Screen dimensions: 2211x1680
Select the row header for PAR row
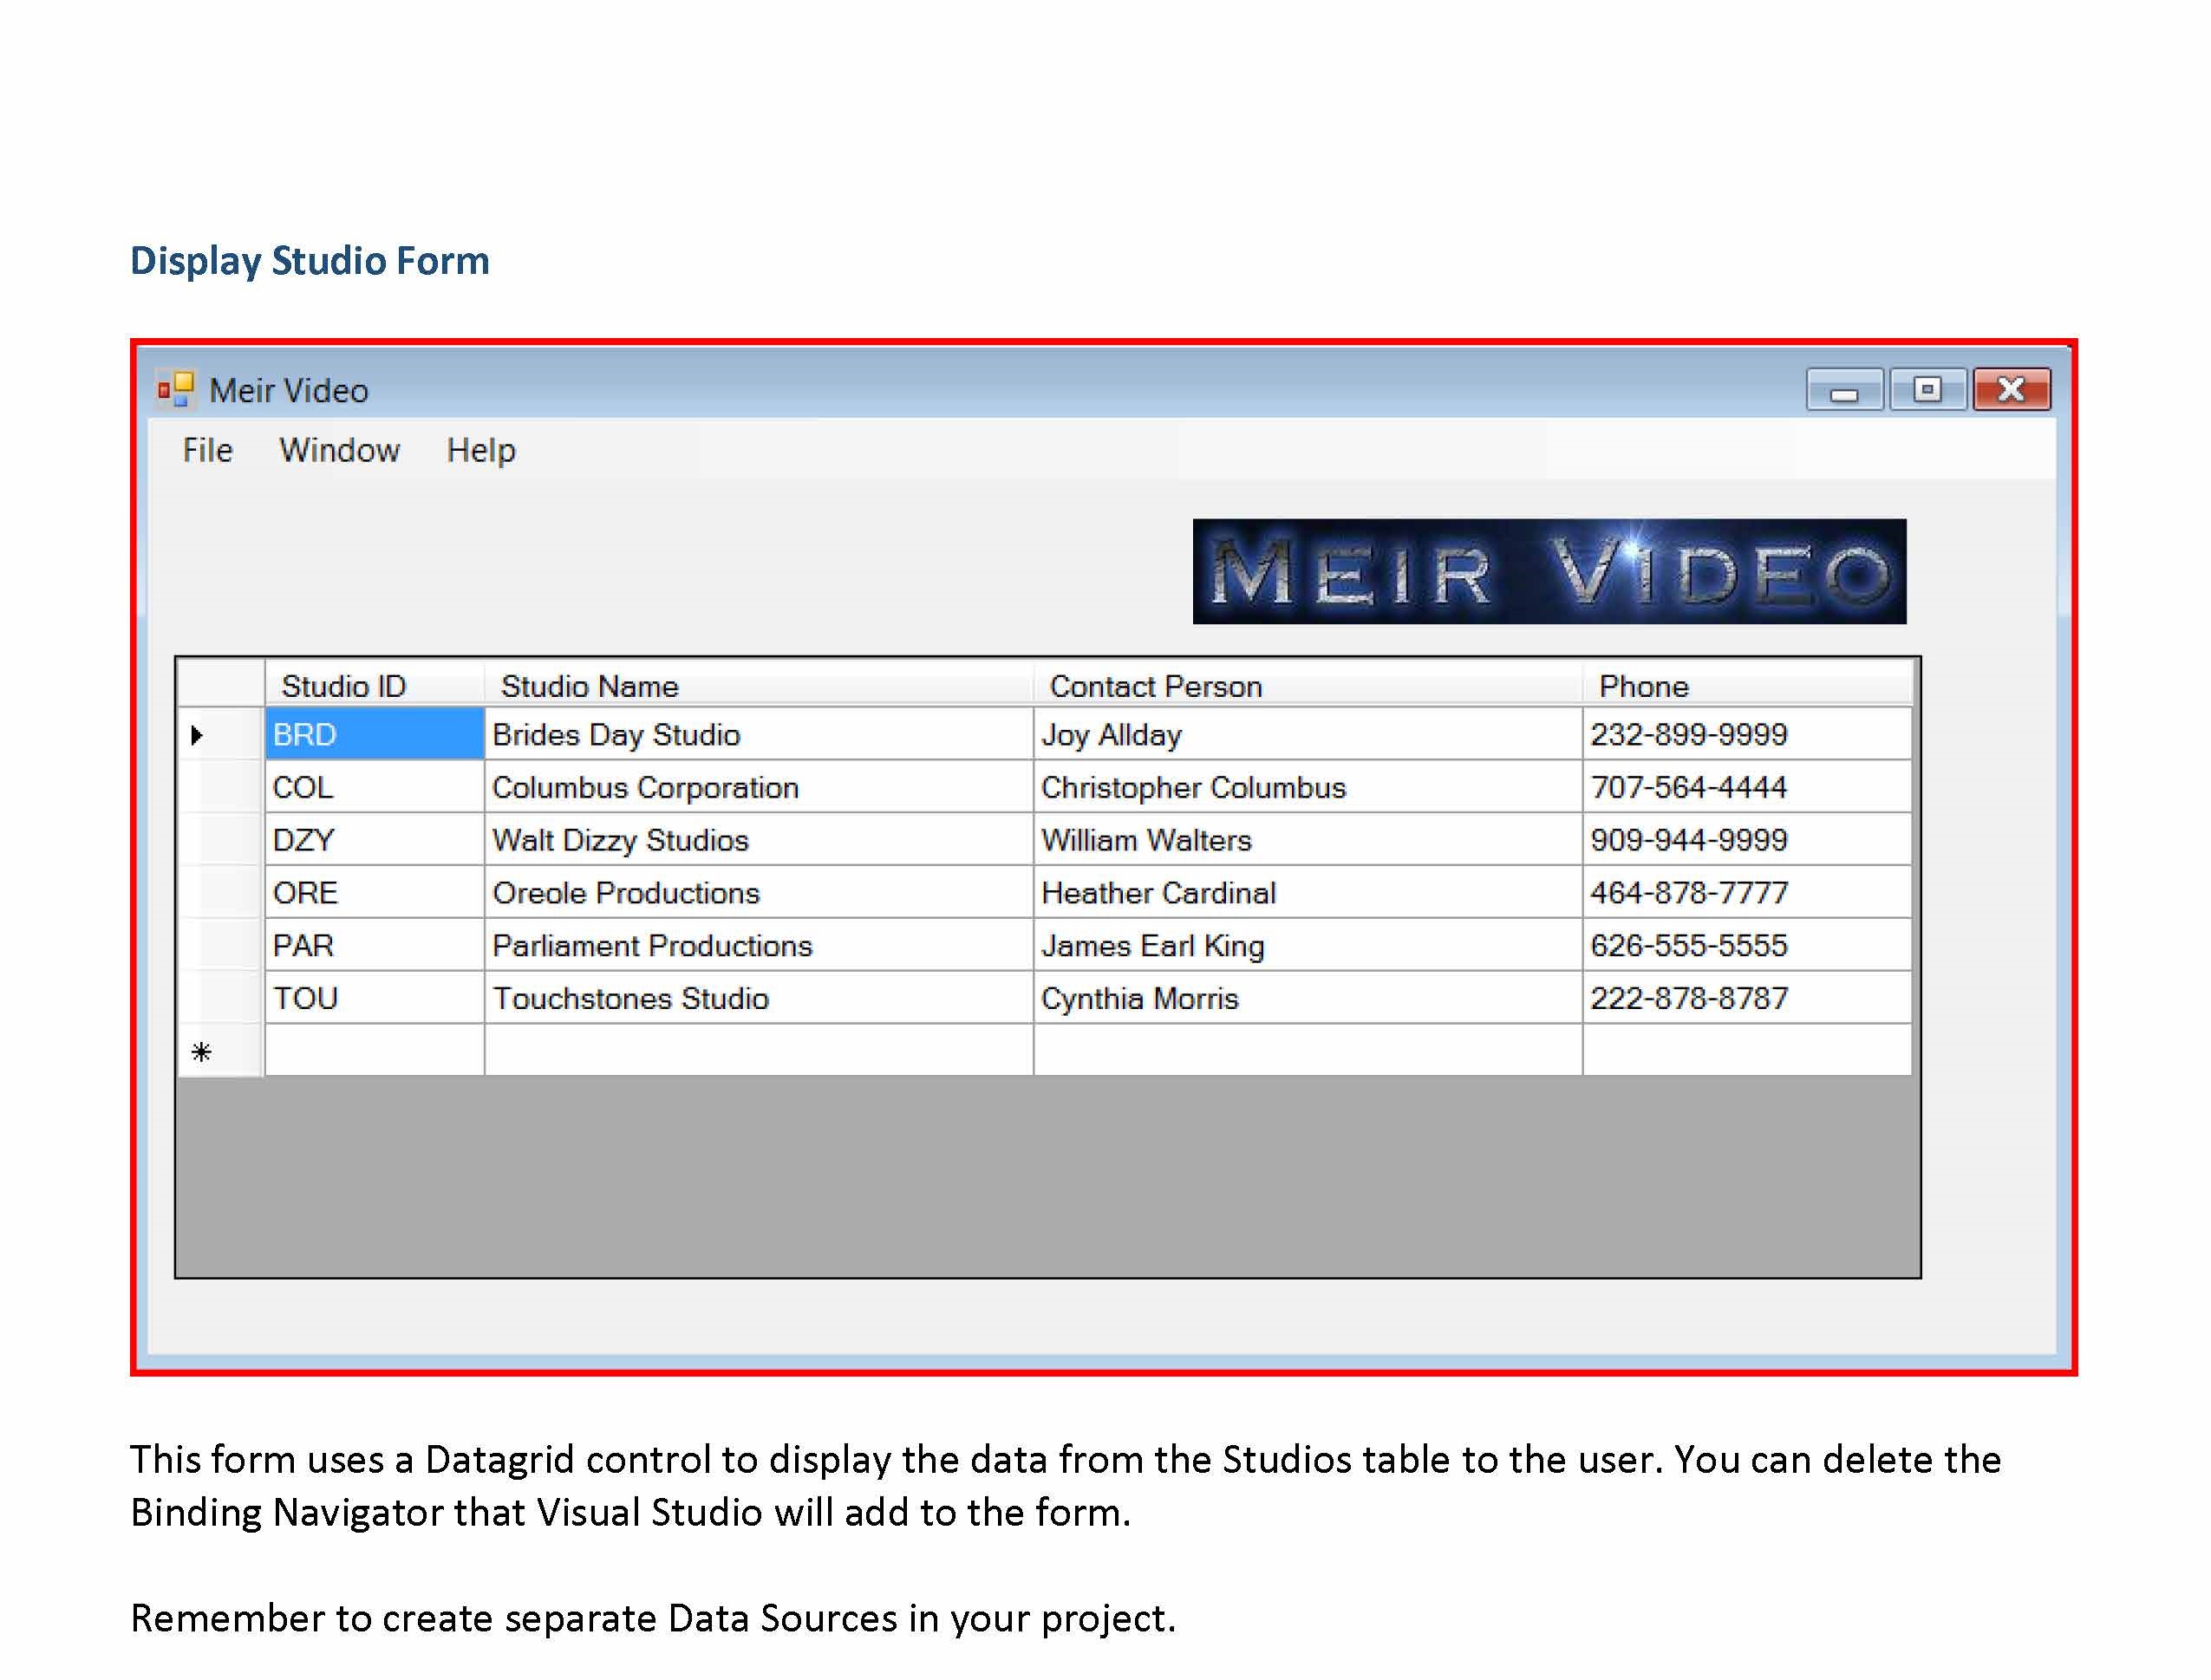220,946
